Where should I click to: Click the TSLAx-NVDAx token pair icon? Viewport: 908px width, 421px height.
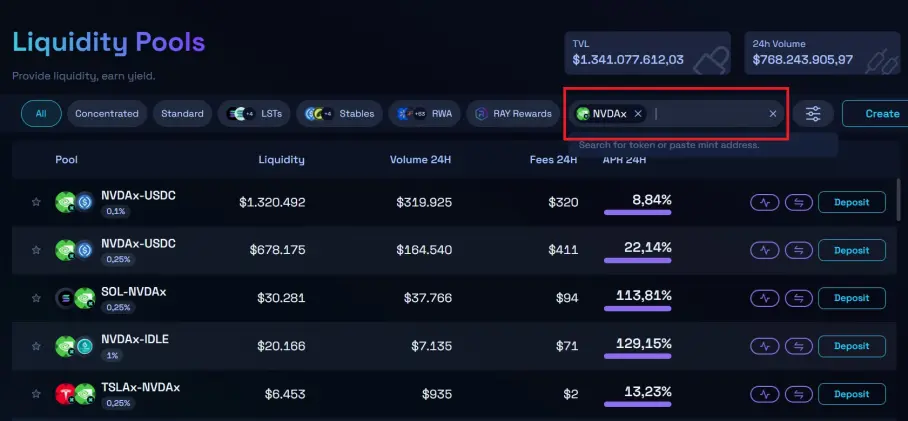coord(75,394)
